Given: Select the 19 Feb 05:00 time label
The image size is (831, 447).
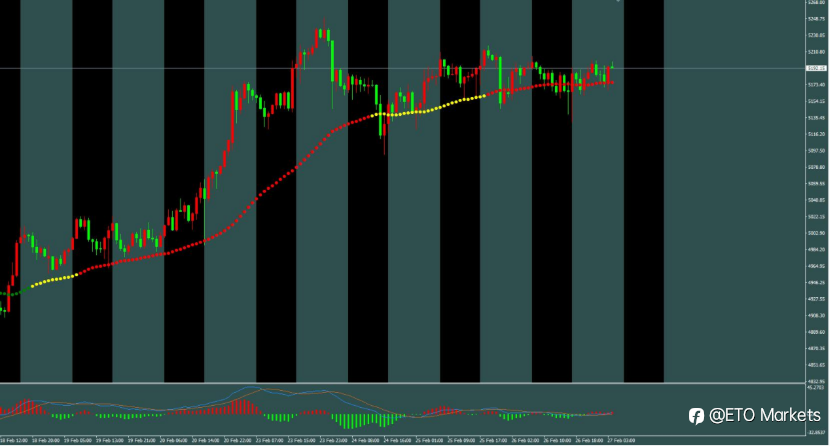Looking at the screenshot, I should click(x=78, y=441).
